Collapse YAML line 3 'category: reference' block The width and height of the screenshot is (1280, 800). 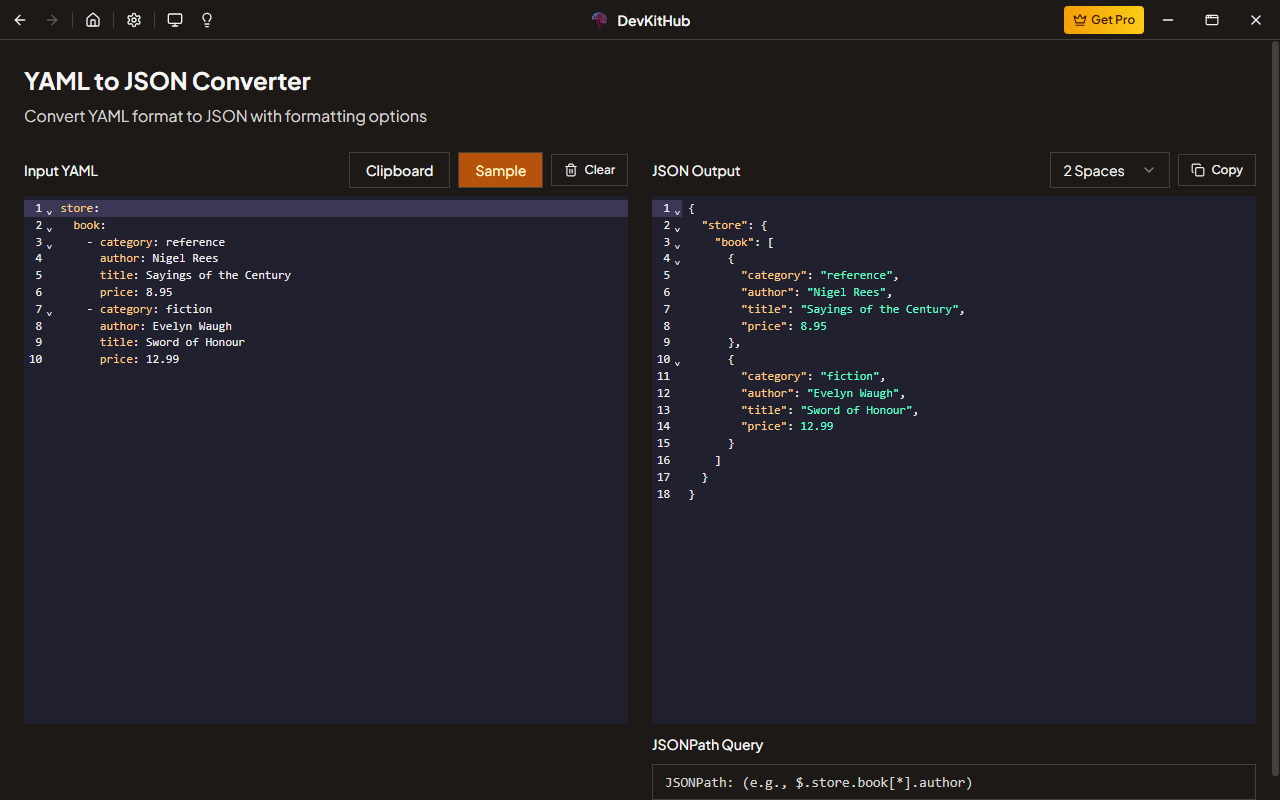[50, 245]
